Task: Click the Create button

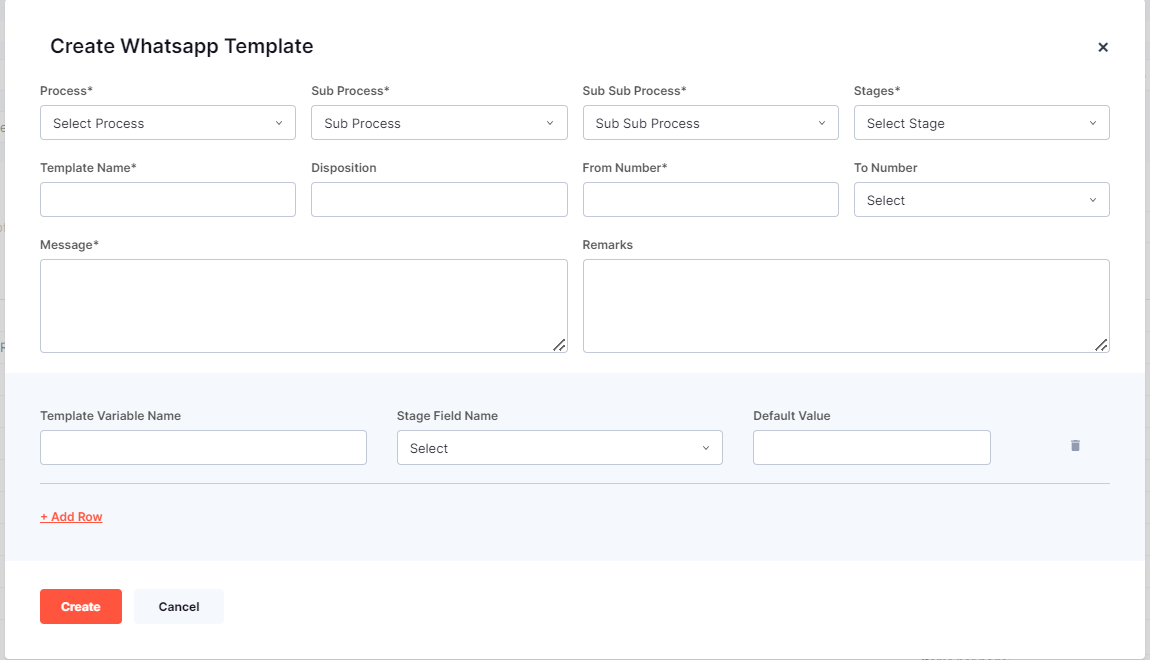Action: point(80,606)
